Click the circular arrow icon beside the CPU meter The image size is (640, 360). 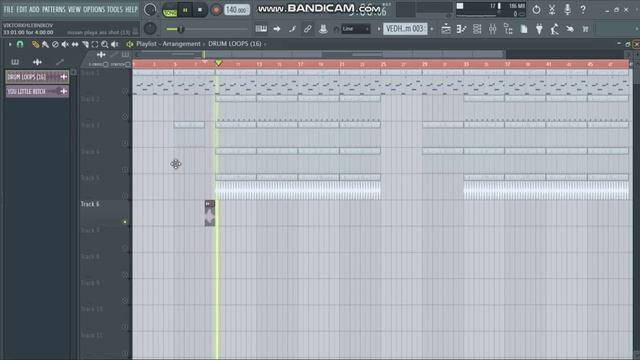pyautogui.click(x=536, y=10)
